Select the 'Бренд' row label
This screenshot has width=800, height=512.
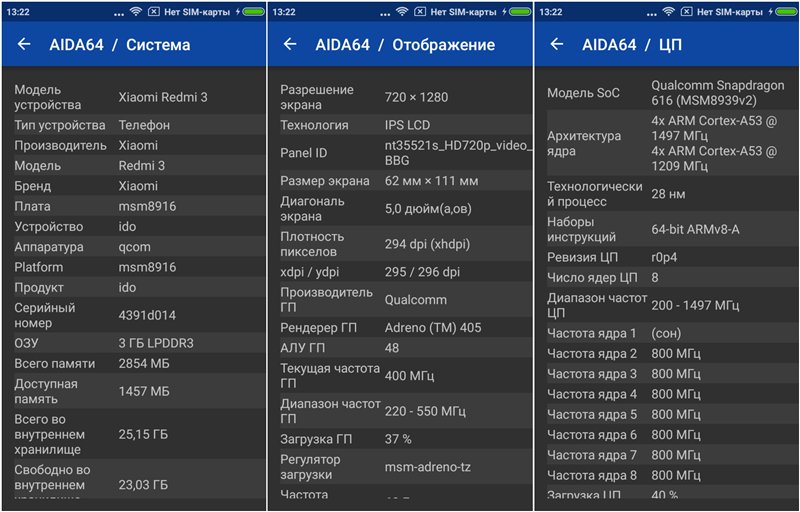[x=33, y=186]
